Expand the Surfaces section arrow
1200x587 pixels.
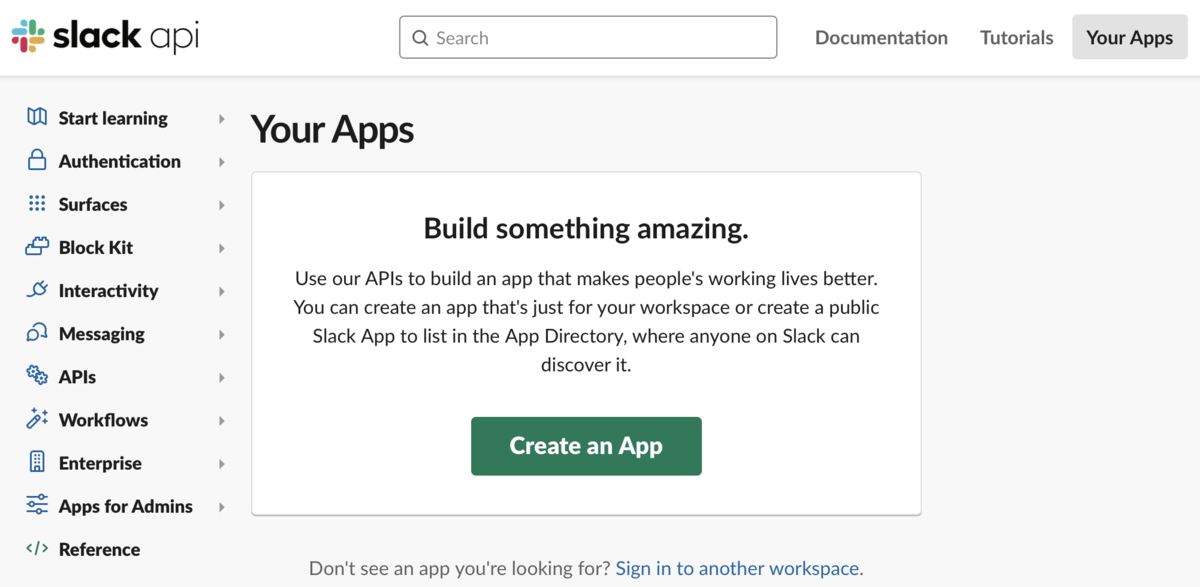click(x=222, y=205)
